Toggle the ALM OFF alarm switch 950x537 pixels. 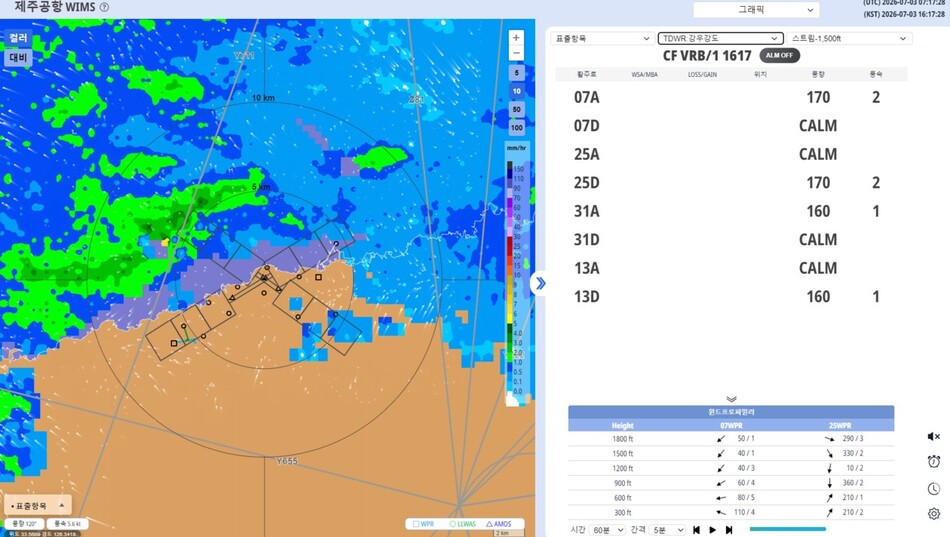(779, 55)
